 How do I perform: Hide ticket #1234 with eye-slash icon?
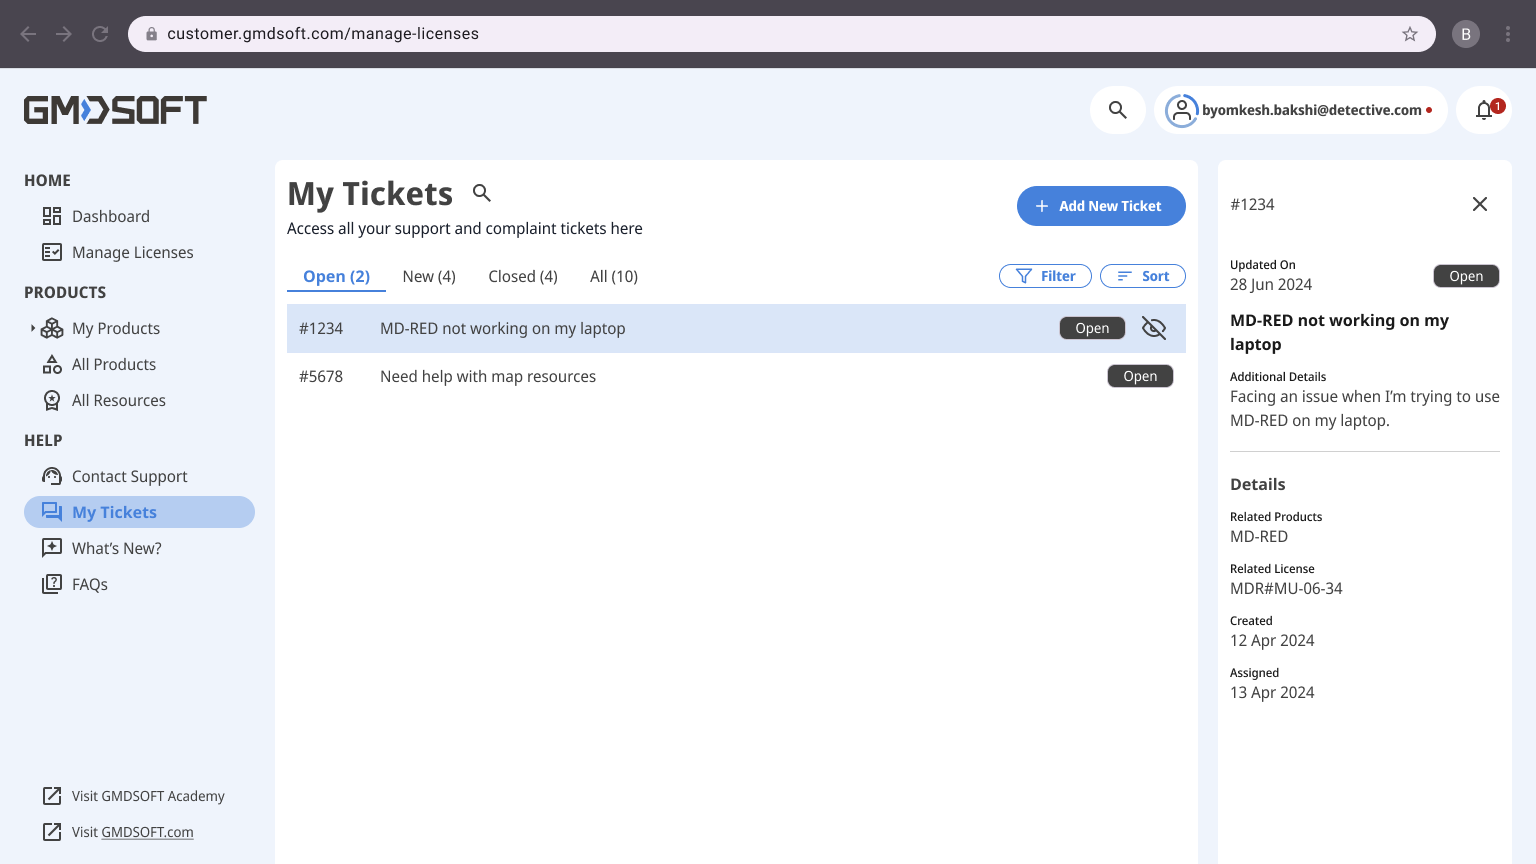1154,328
